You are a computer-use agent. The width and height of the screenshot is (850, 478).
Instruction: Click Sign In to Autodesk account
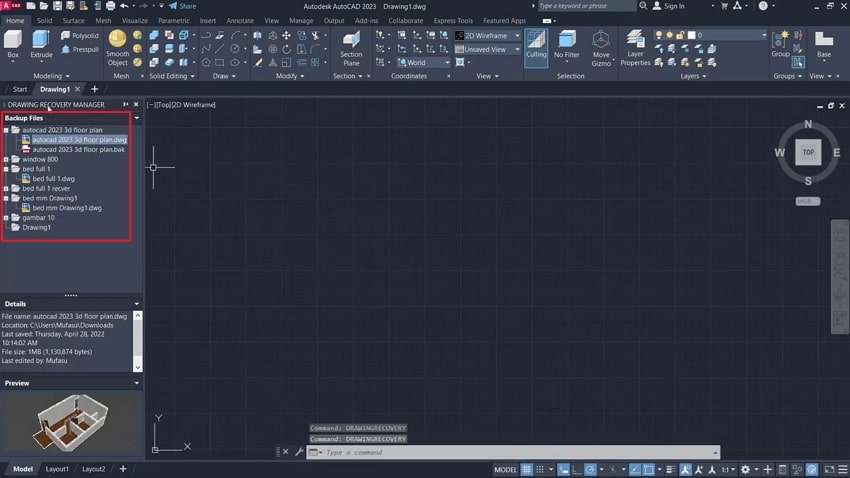pyautogui.click(x=668, y=6)
